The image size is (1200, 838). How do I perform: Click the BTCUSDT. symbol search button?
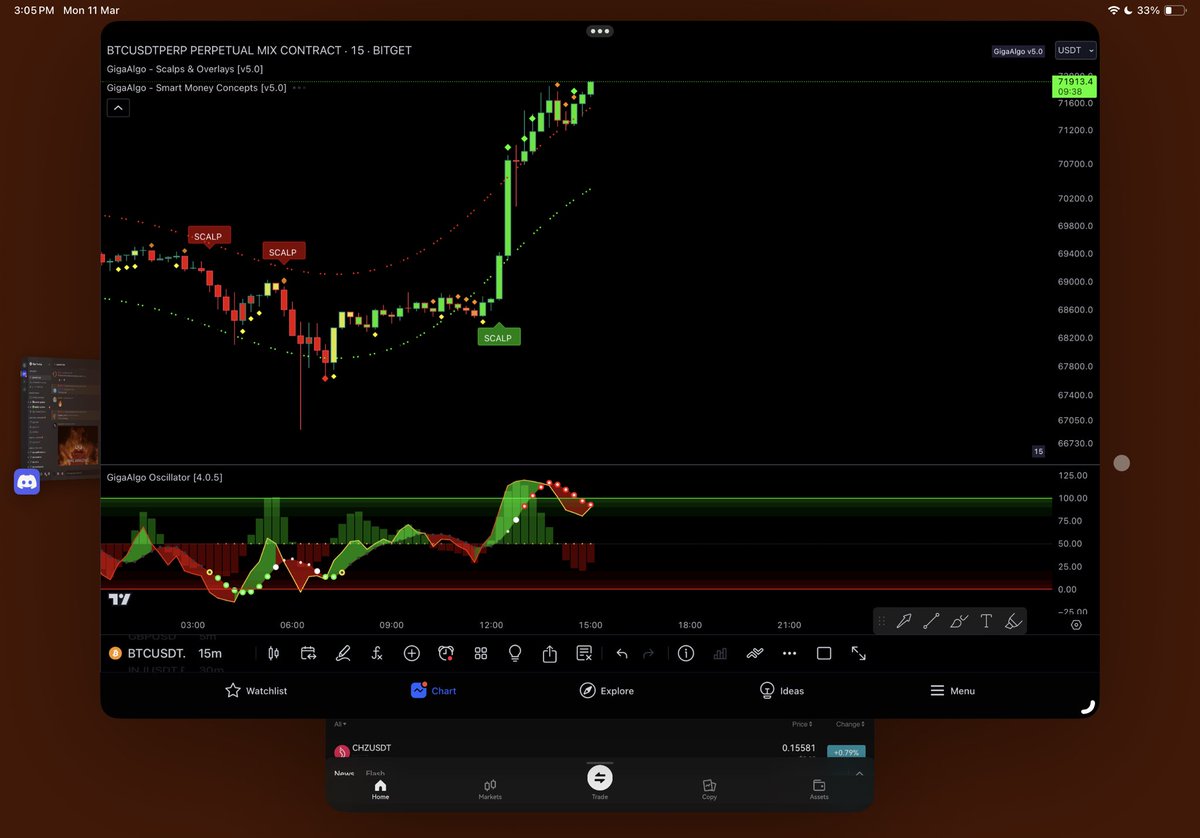point(157,653)
